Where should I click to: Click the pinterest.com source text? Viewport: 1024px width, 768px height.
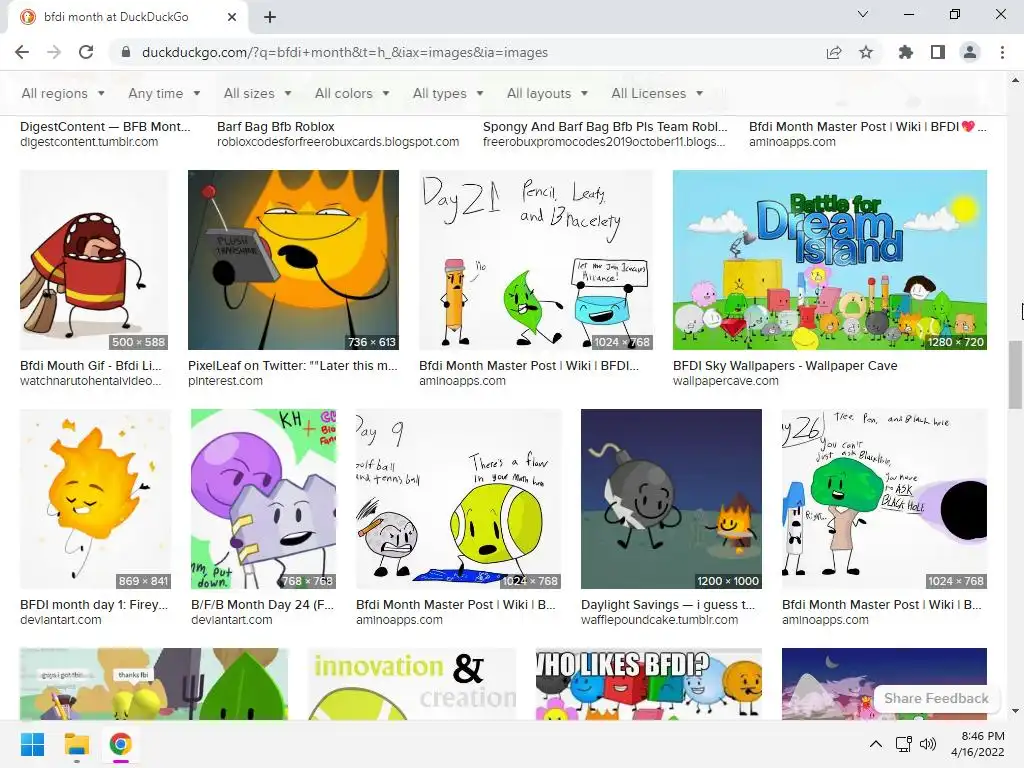(225, 381)
